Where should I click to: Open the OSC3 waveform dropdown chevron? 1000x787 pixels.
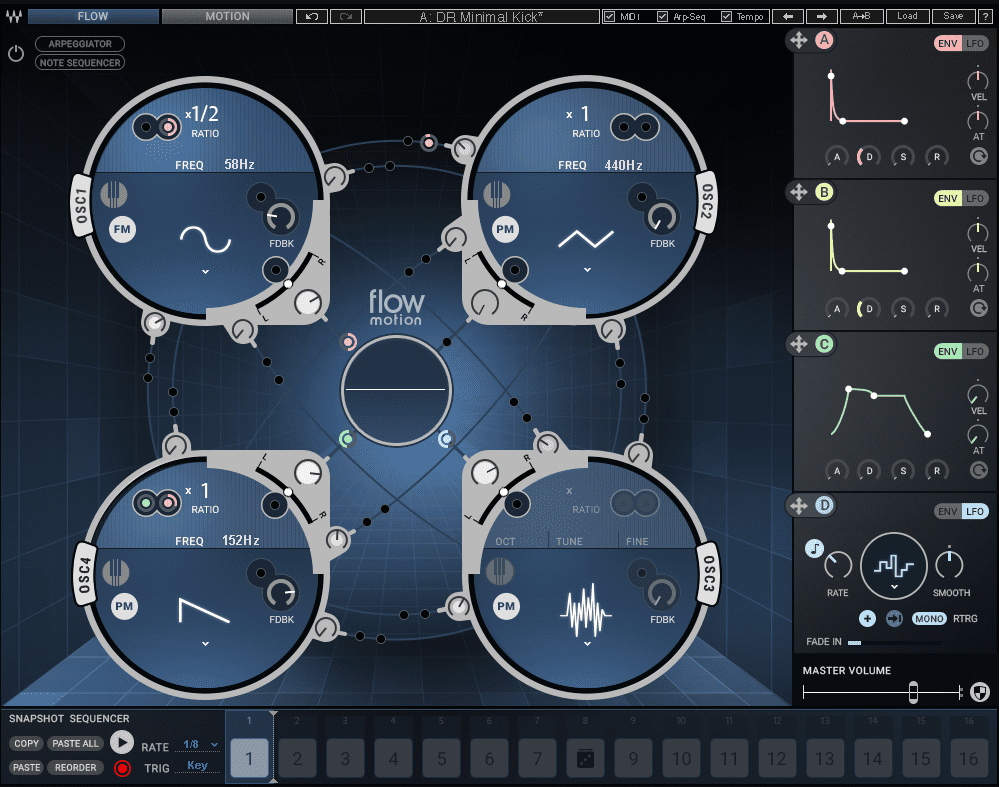pyautogui.click(x=587, y=644)
